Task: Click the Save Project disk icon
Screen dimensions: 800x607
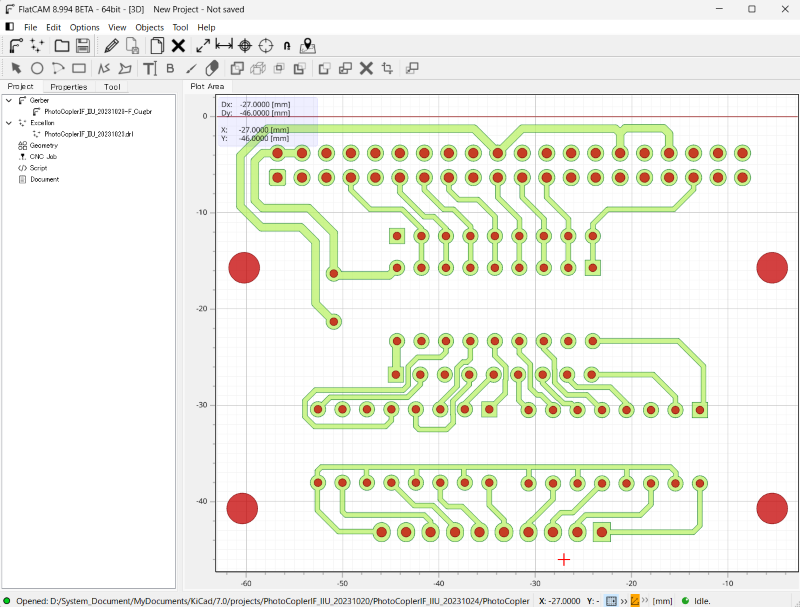Action: 83,46
